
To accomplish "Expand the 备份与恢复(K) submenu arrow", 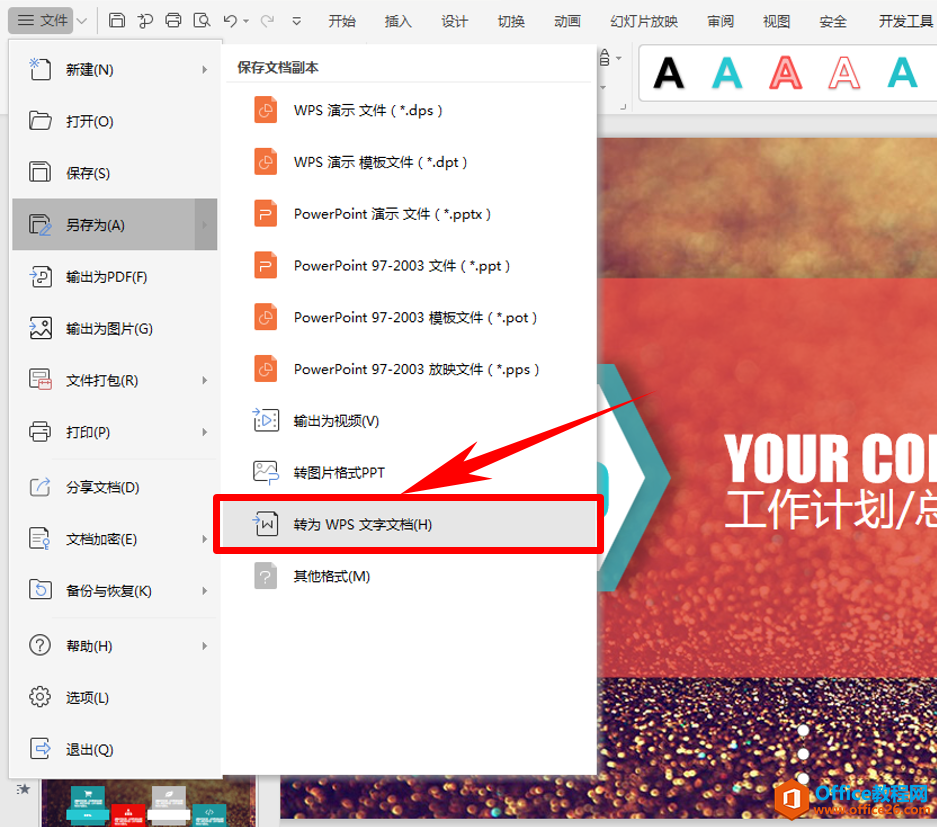I will pyautogui.click(x=204, y=590).
